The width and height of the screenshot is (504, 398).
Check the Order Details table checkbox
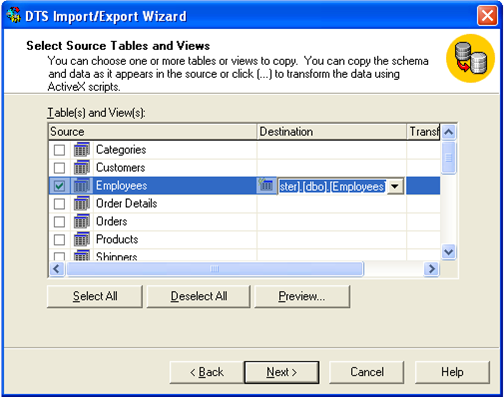(59, 204)
